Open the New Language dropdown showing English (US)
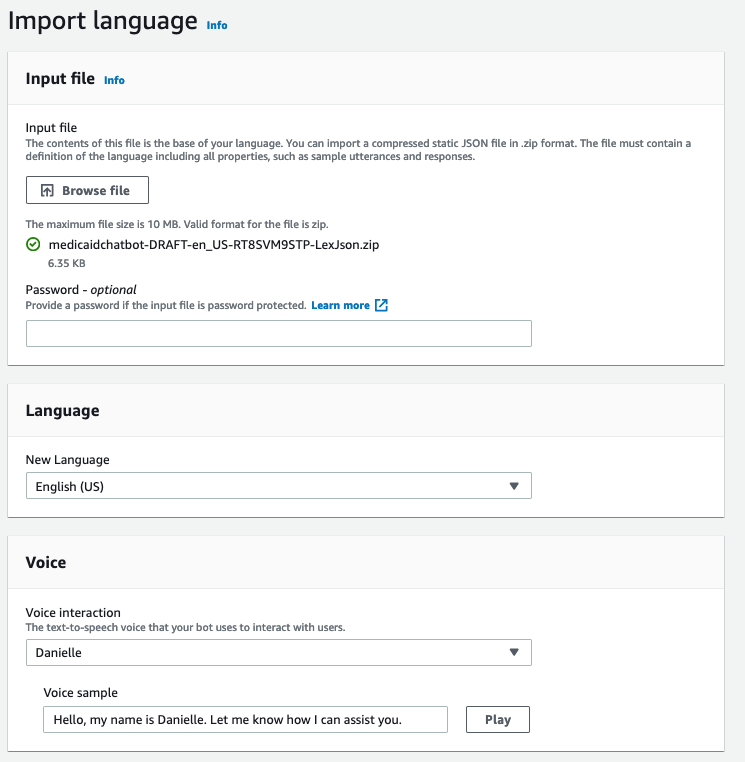This screenshot has width=745, height=762. pos(279,486)
